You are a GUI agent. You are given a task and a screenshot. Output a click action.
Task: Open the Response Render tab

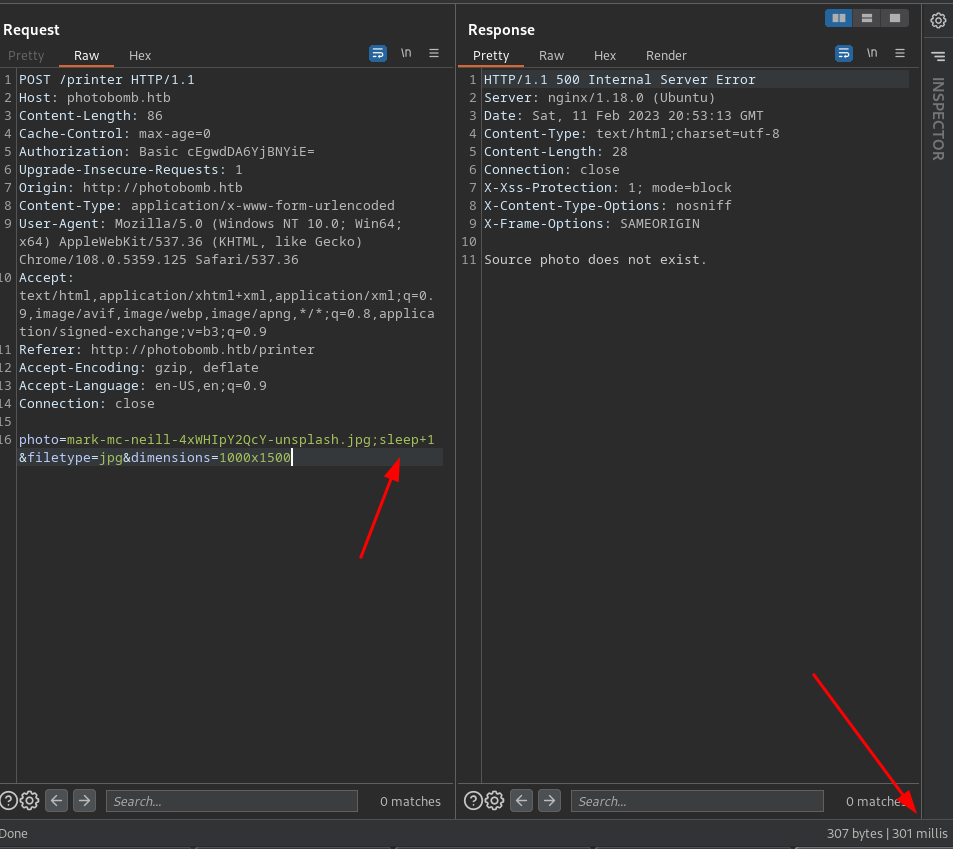click(666, 56)
